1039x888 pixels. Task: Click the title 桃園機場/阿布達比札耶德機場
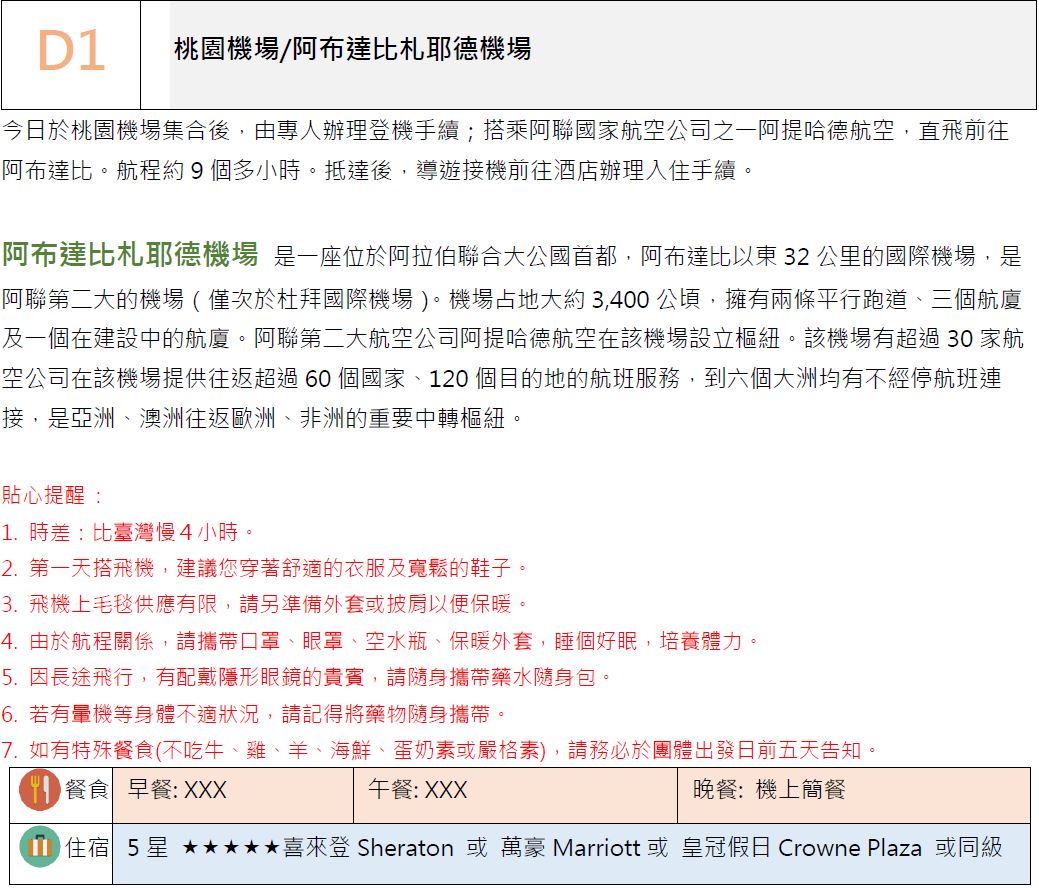(x=352, y=48)
